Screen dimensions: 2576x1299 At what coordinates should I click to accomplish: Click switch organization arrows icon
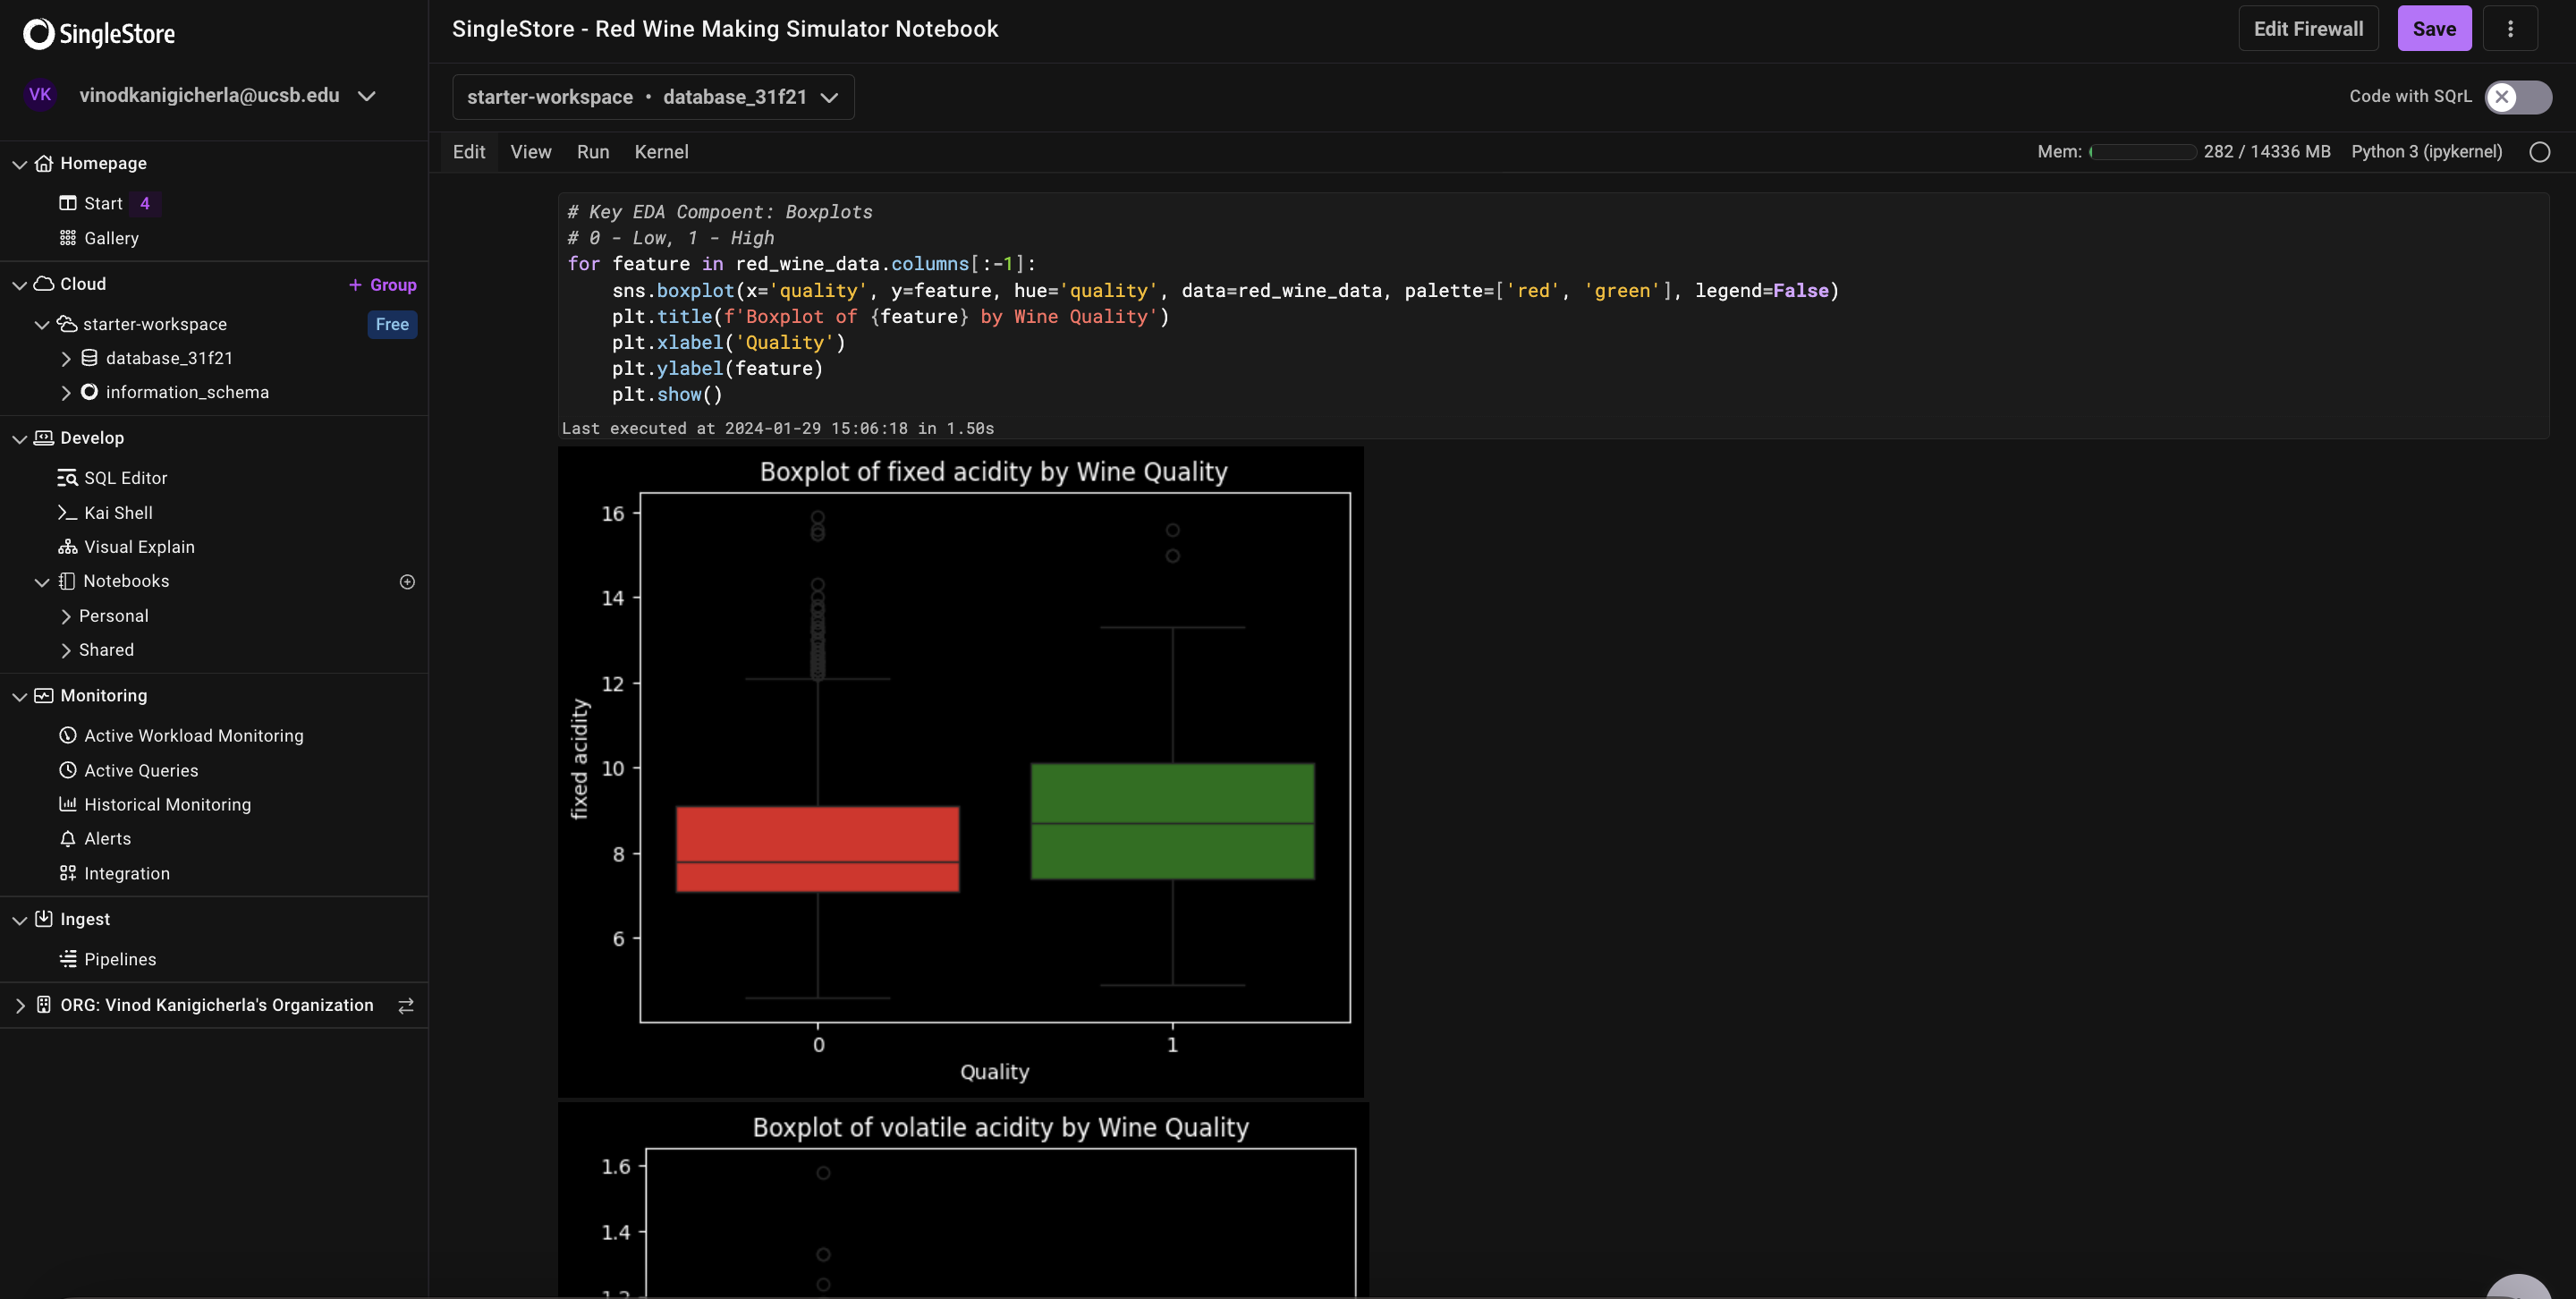pos(406,1006)
